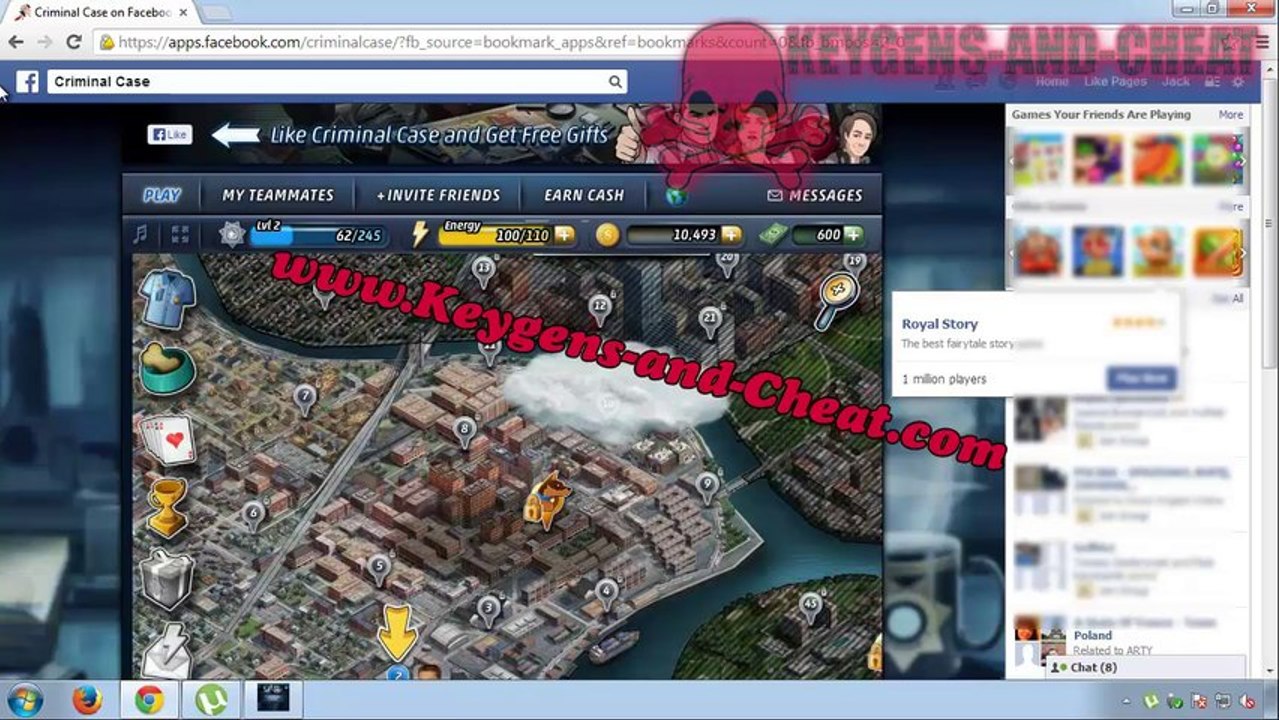Select map pin number 7

pos(305,399)
